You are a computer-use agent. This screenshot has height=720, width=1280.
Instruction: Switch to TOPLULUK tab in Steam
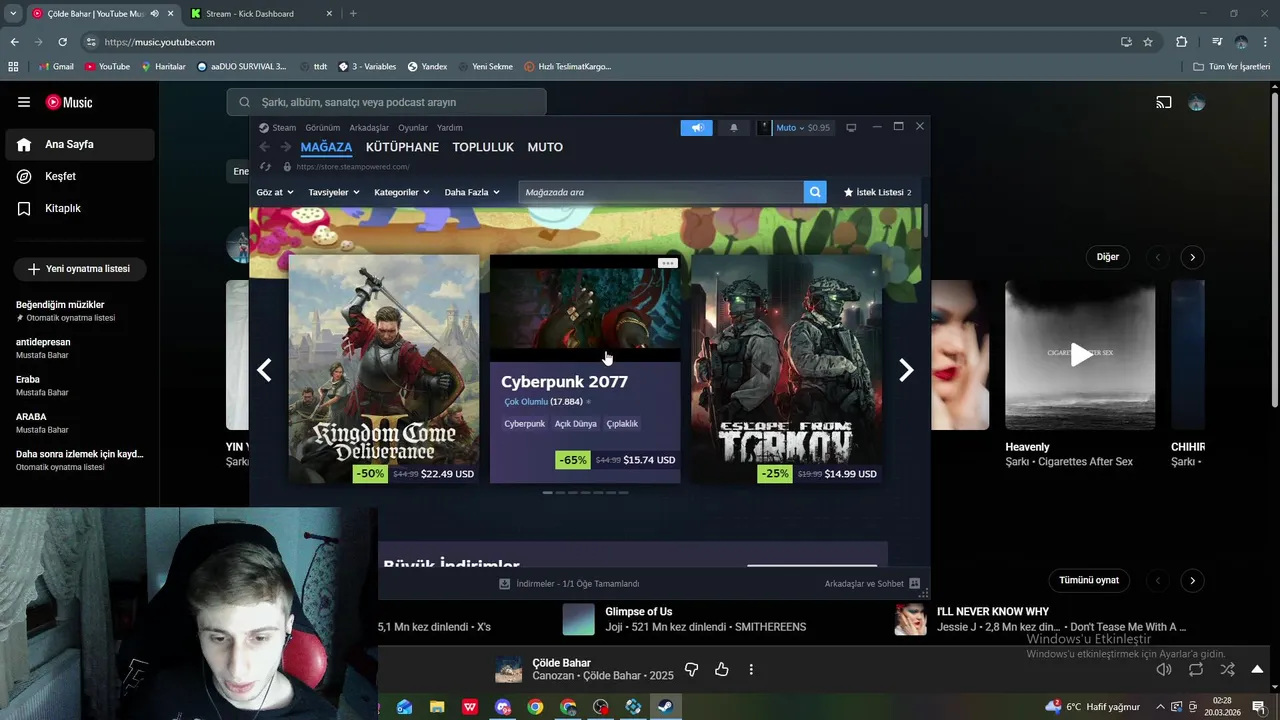pos(483,147)
